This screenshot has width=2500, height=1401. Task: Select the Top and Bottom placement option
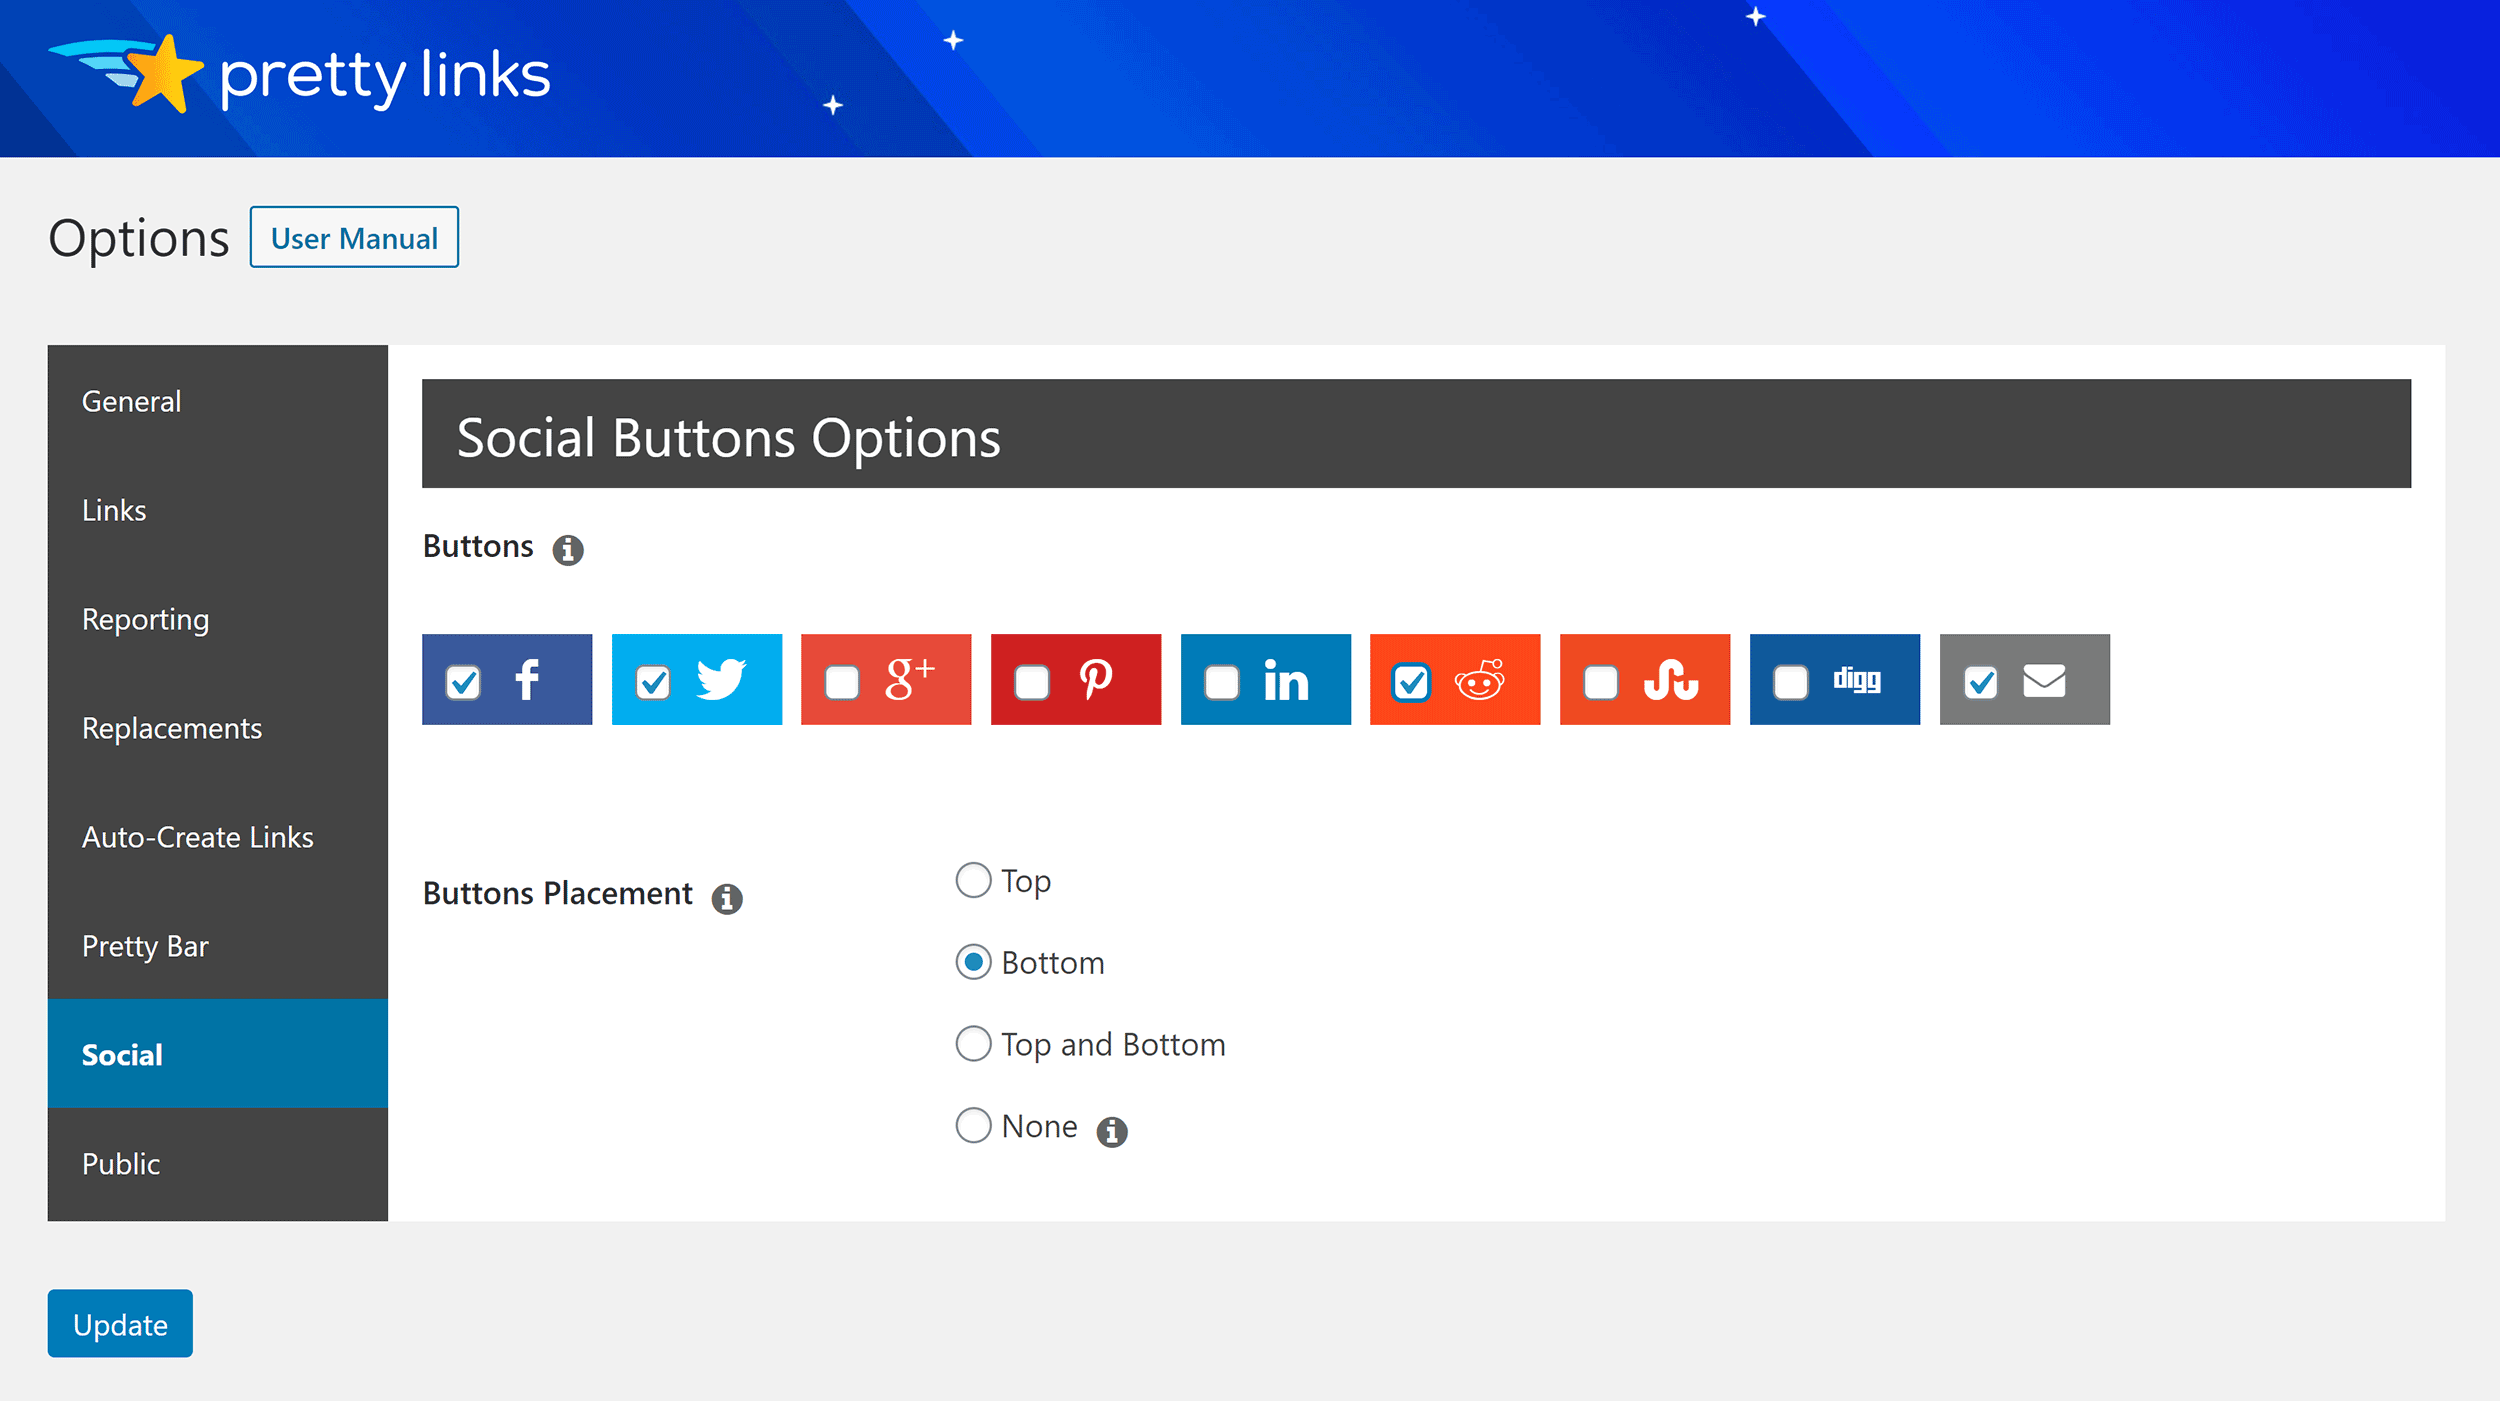972,1044
